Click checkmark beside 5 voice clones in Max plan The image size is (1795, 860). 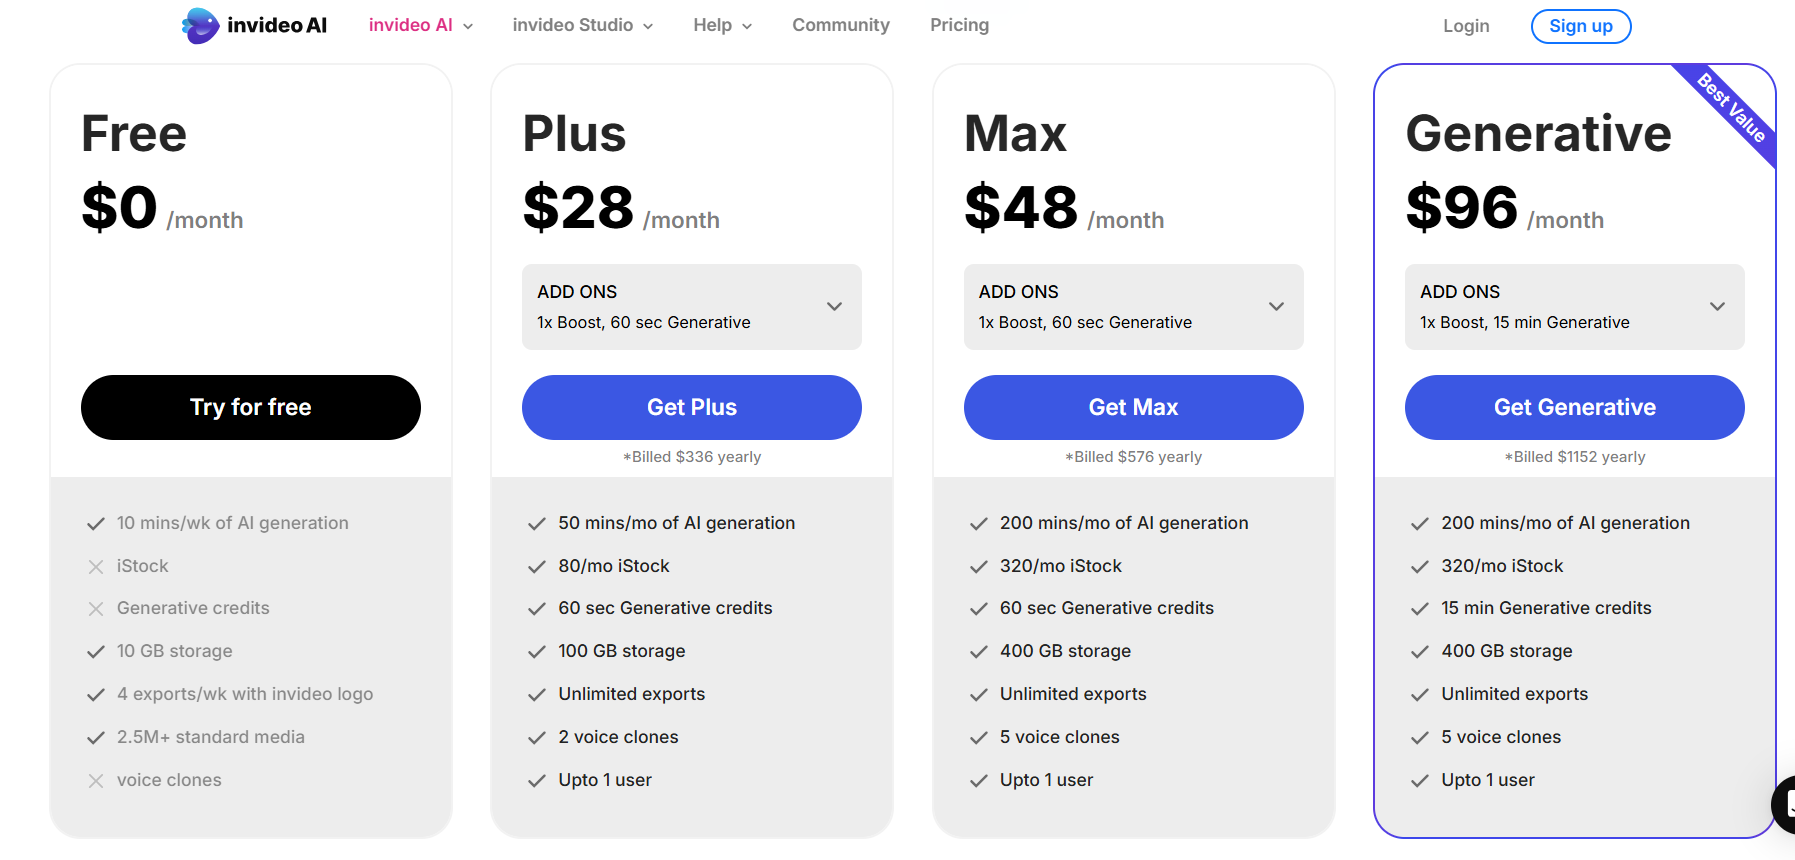pos(979,738)
